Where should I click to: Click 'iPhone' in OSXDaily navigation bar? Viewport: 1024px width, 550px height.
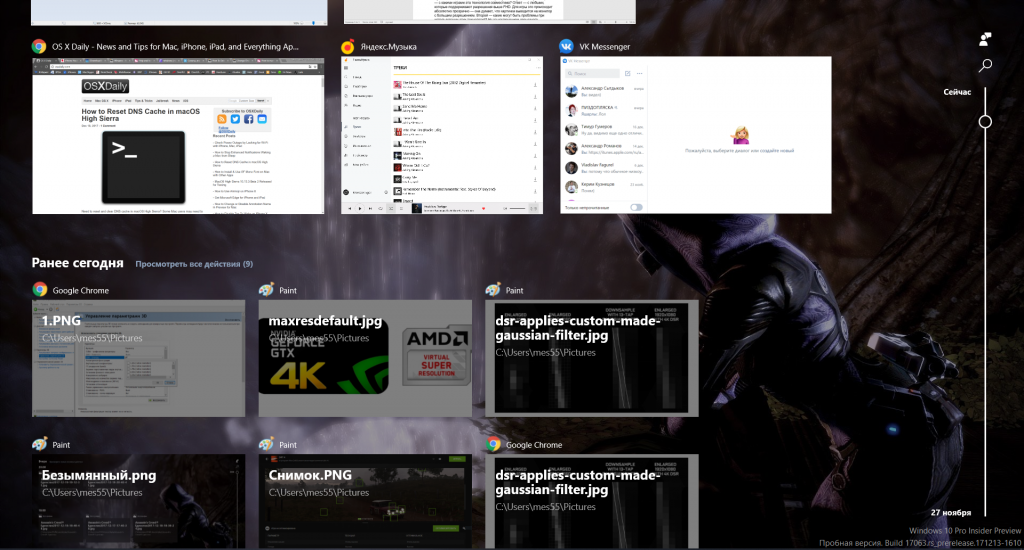tap(117, 101)
